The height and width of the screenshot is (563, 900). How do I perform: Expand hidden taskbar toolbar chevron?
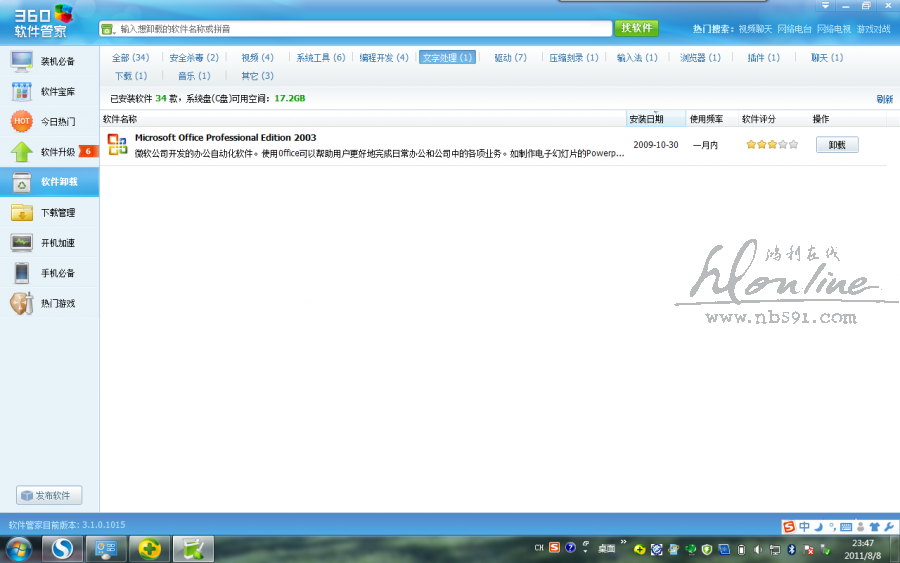click(623, 544)
